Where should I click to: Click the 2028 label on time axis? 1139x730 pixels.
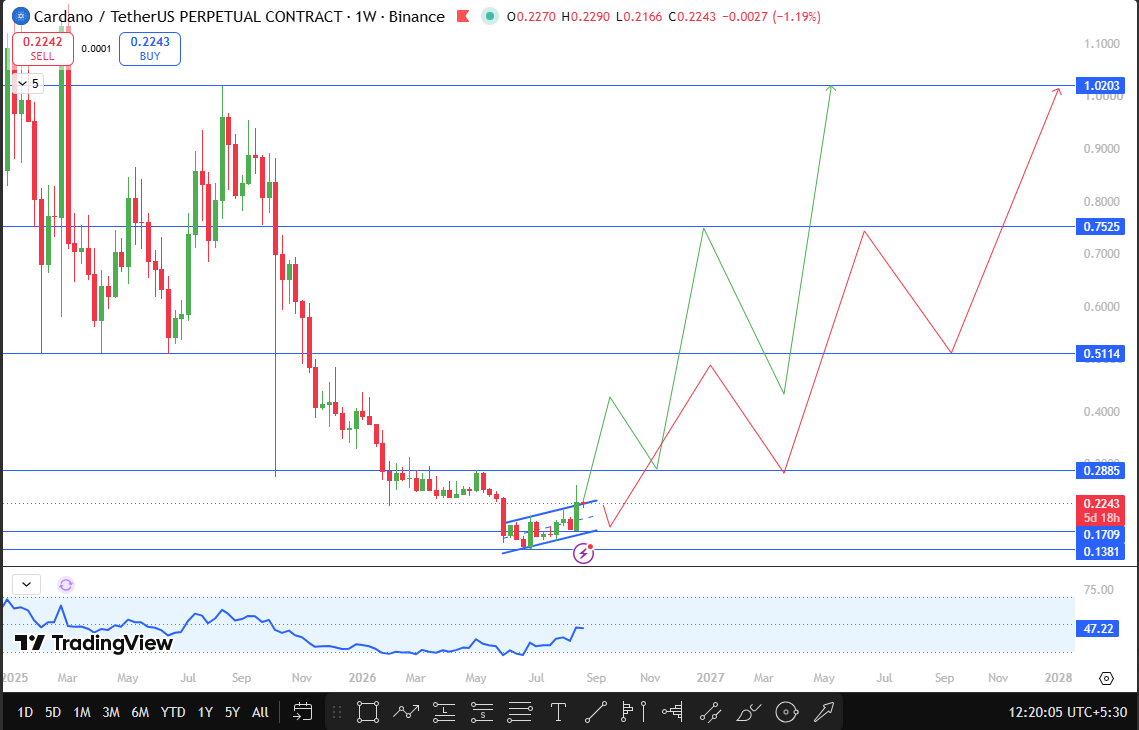pos(1058,678)
